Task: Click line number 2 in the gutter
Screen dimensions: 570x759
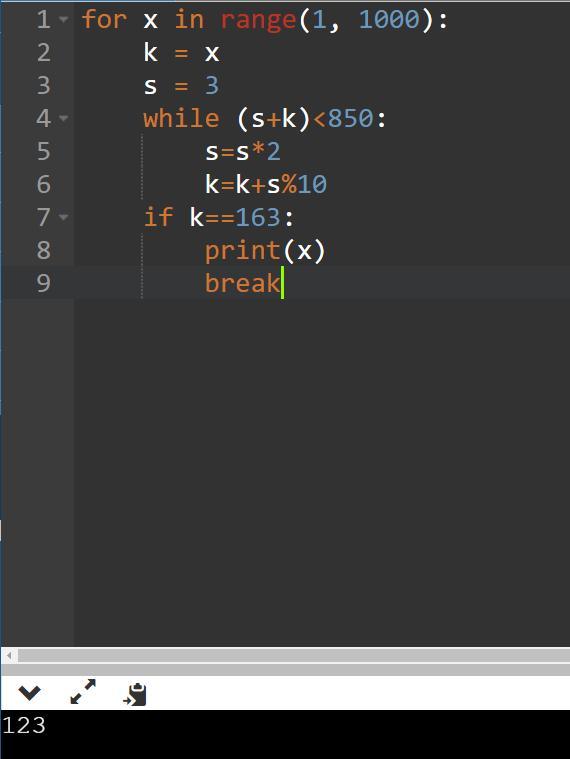Action: tap(44, 52)
